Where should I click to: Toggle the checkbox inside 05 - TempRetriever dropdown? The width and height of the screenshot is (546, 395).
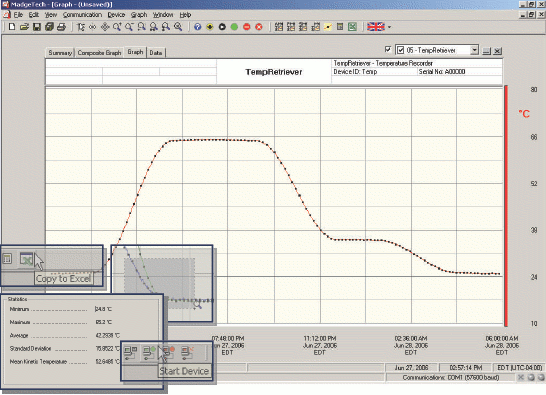(400, 50)
